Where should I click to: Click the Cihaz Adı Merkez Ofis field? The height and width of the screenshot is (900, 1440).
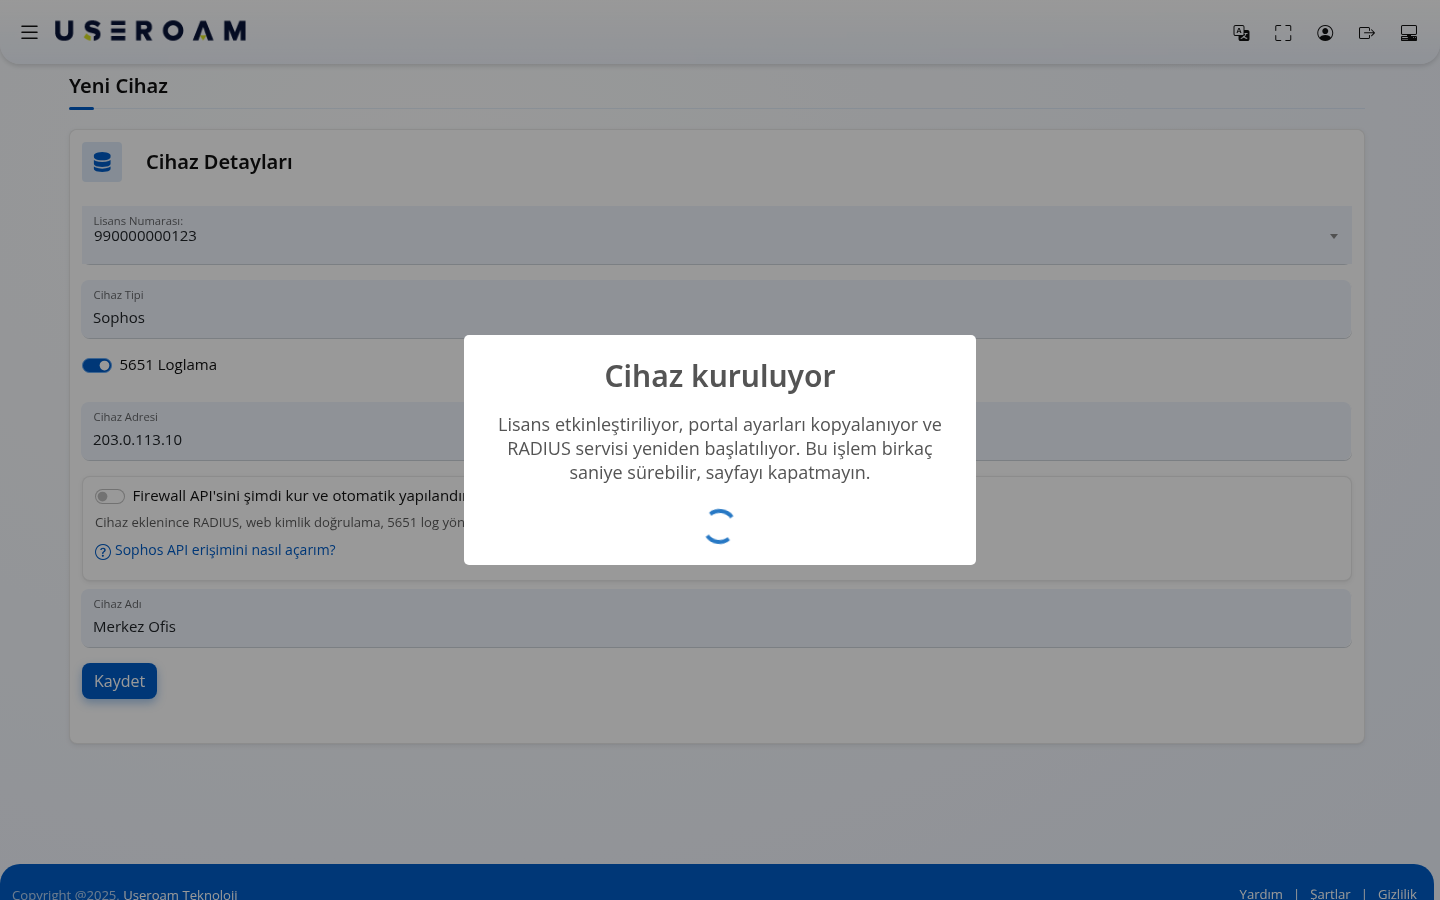[x=716, y=618]
